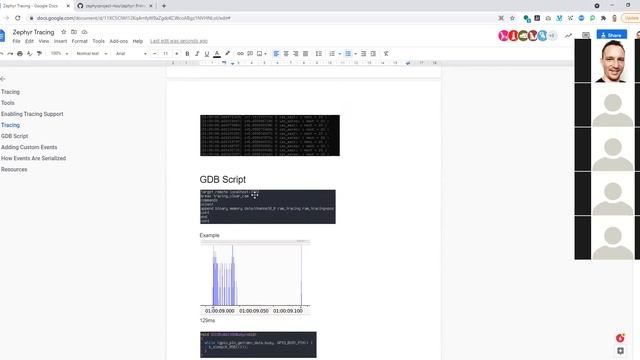This screenshot has width=640, height=360.
Task: Insert a link using chain icon
Action: click(x=240, y=53)
